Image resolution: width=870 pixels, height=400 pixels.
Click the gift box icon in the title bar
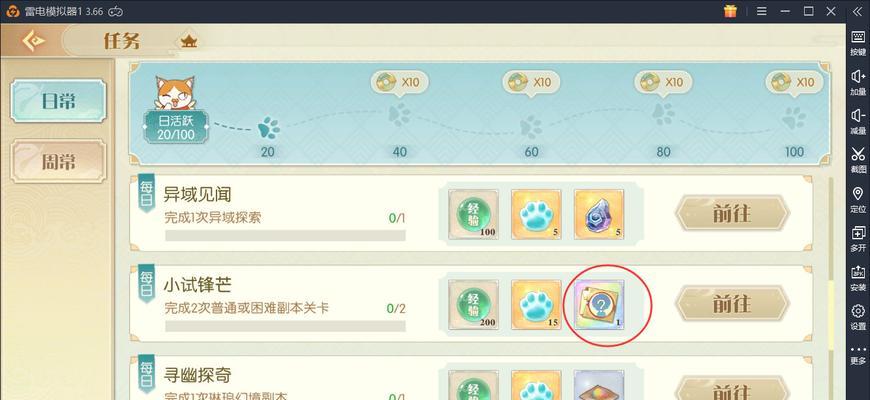pyautogui.click(x=730, y=11)
